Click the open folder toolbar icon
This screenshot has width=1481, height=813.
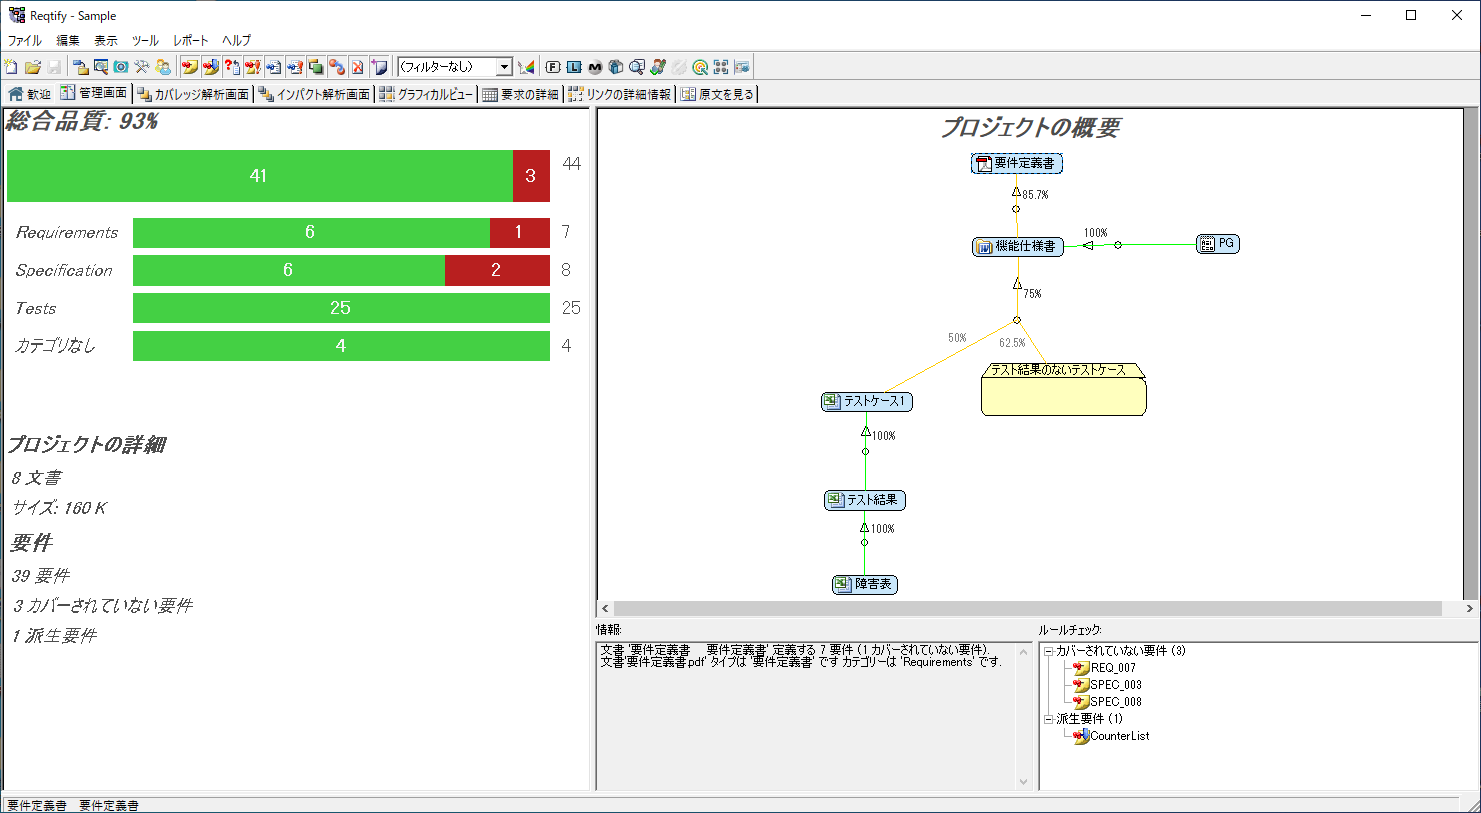tap(33, 67)
